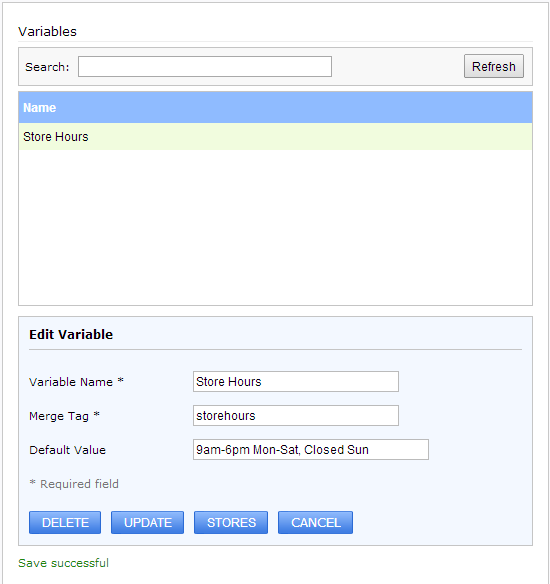Image resolution: width=550 pixels, height=584 pixels.
Task: Focus the Variable Name text field
Action: 296,381
